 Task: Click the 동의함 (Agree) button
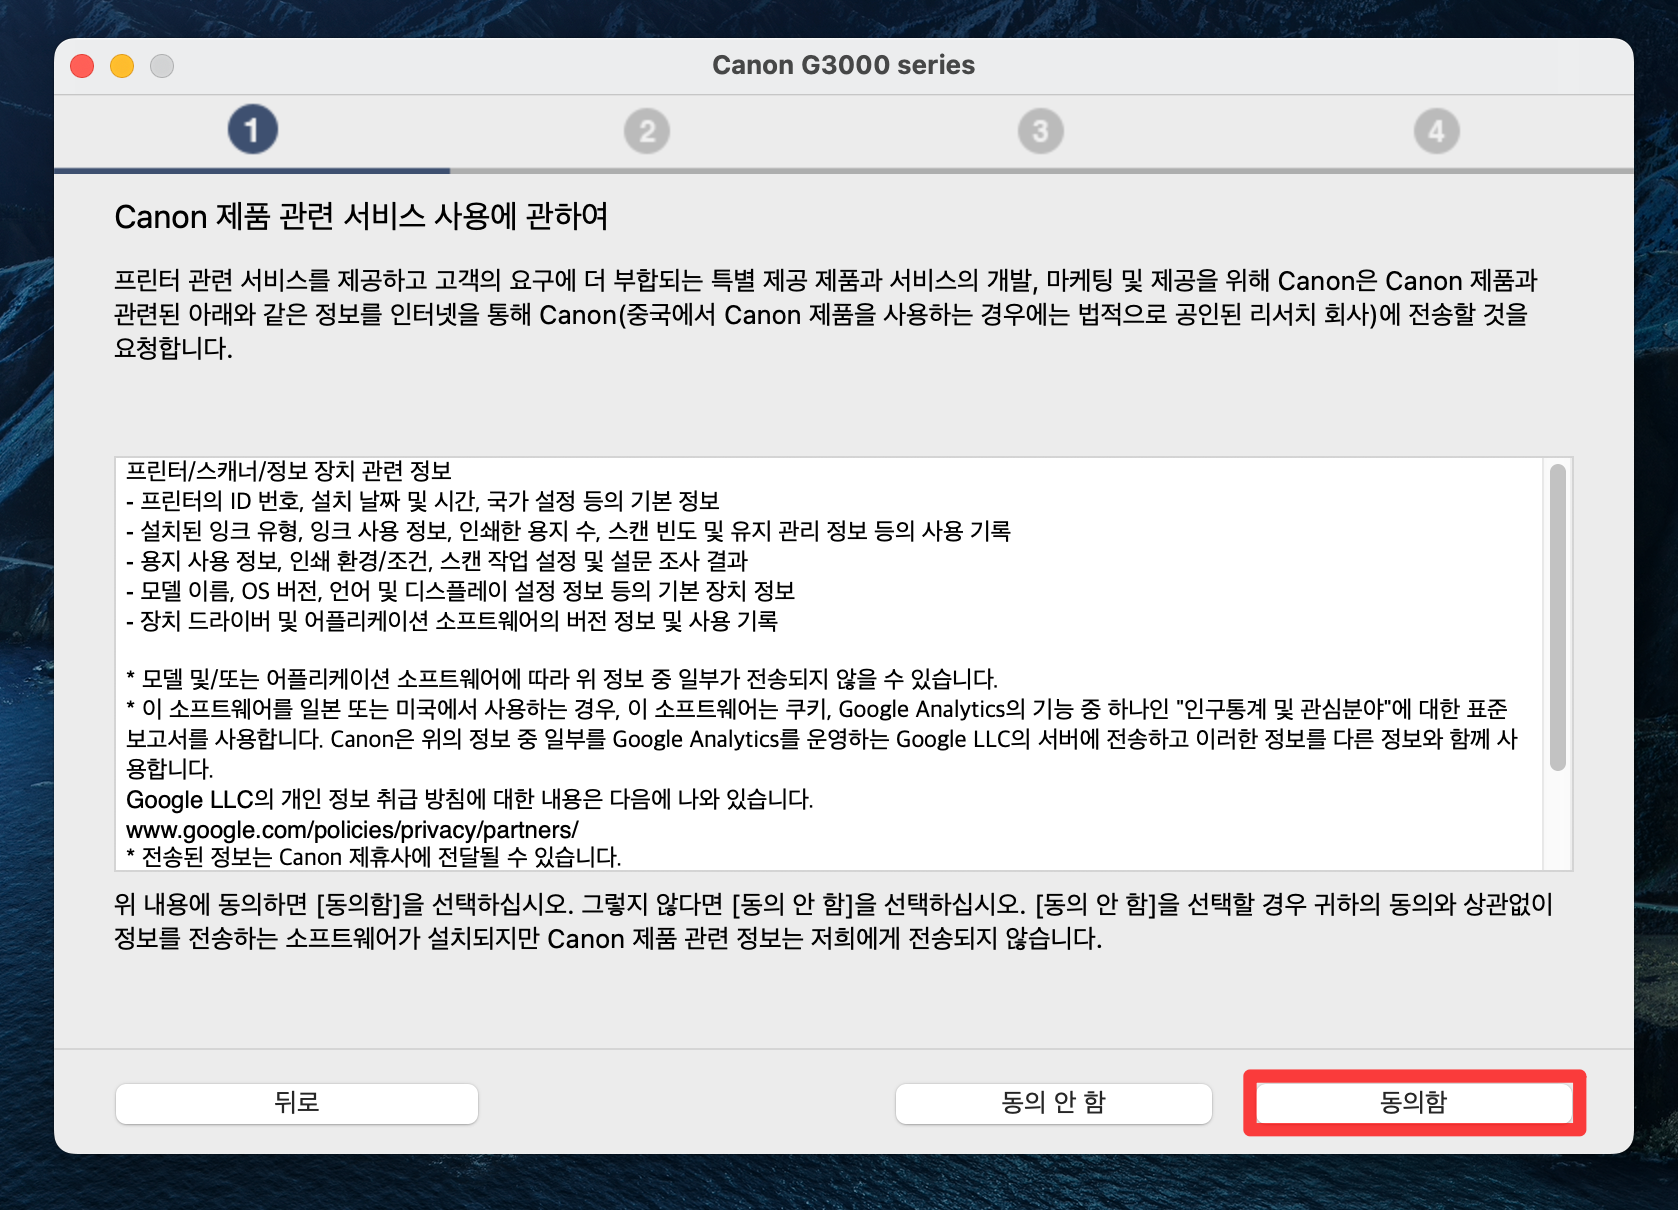pos(1414,1103)
